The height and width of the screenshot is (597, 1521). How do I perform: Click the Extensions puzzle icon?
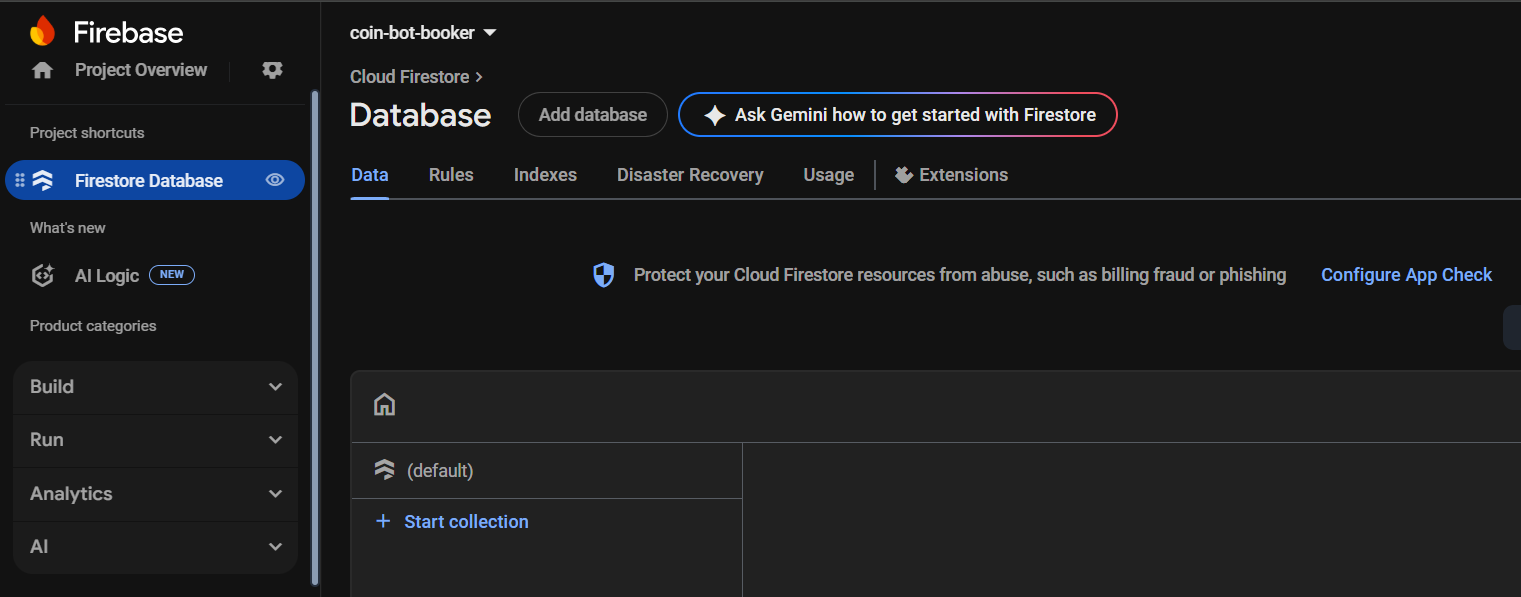coord(904,175)
